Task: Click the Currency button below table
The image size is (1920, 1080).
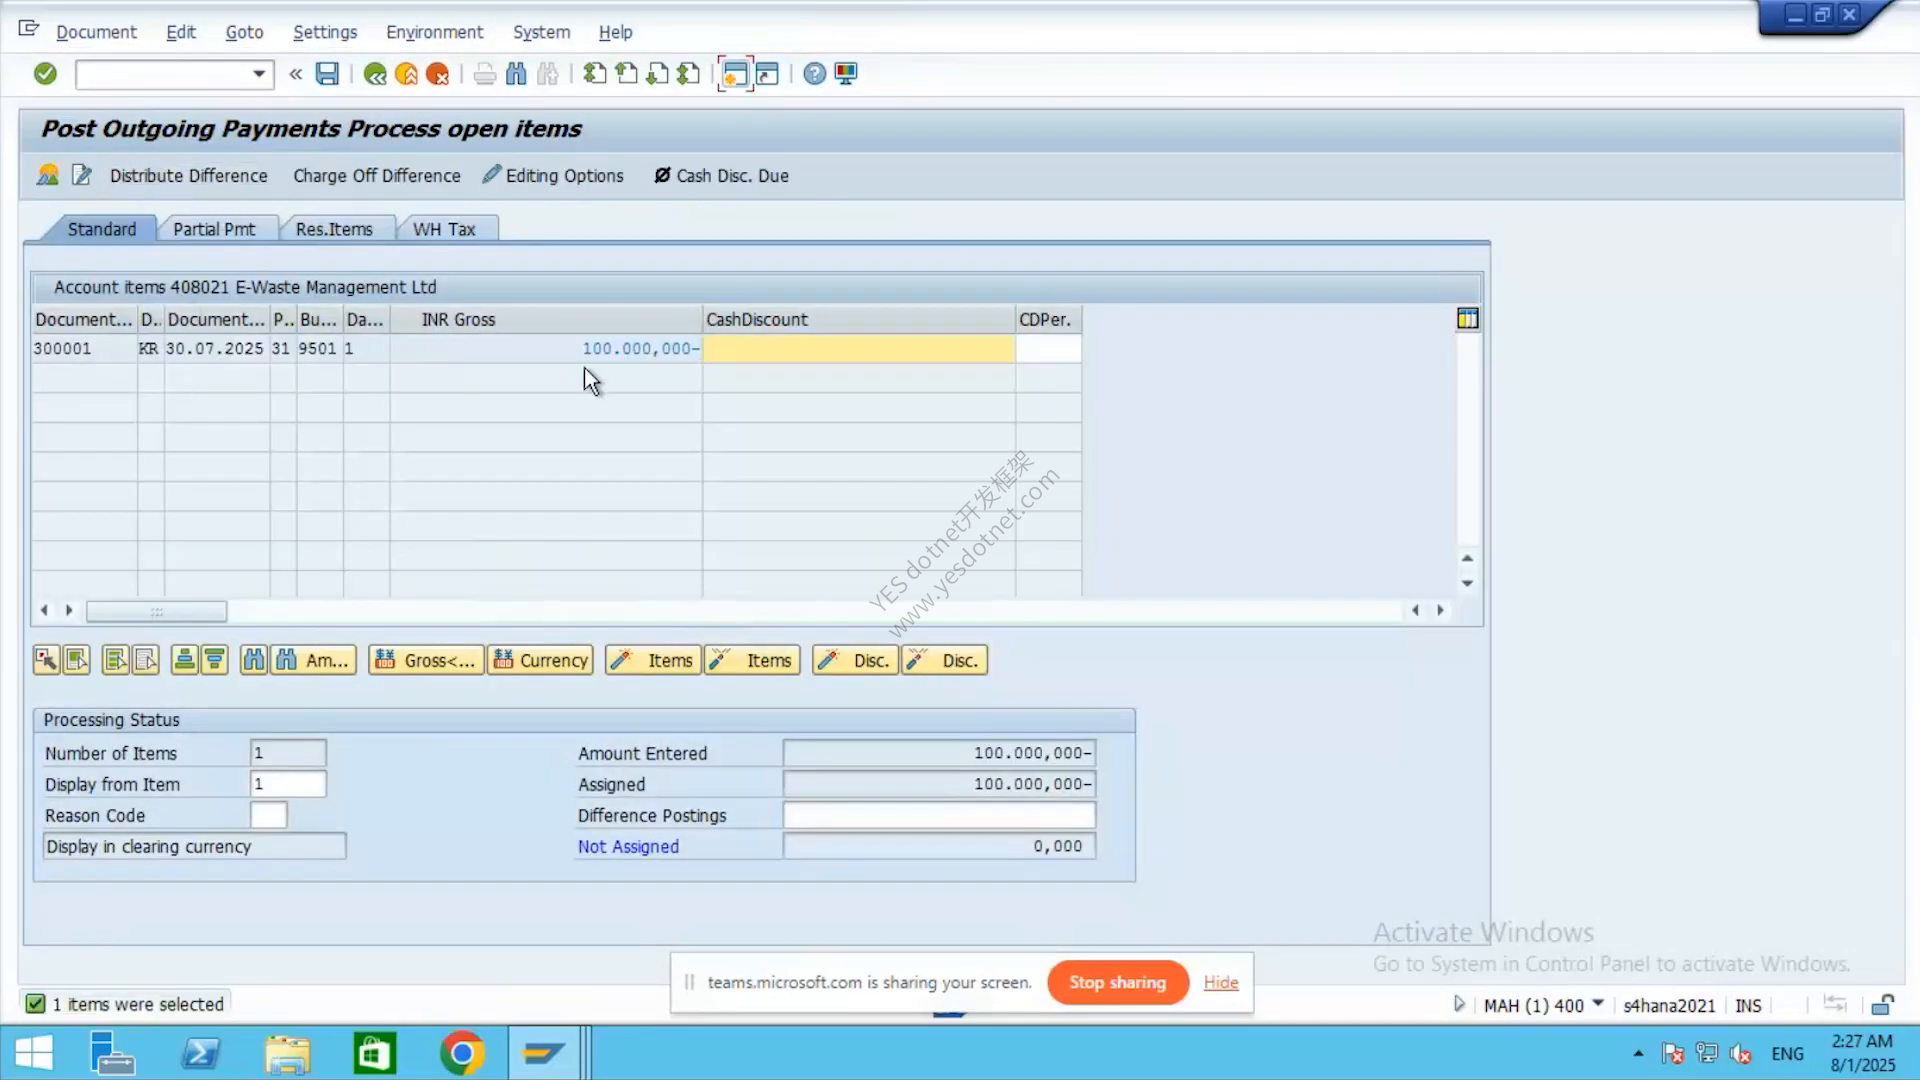Action: pyautogui.click(x=541, y=660)
